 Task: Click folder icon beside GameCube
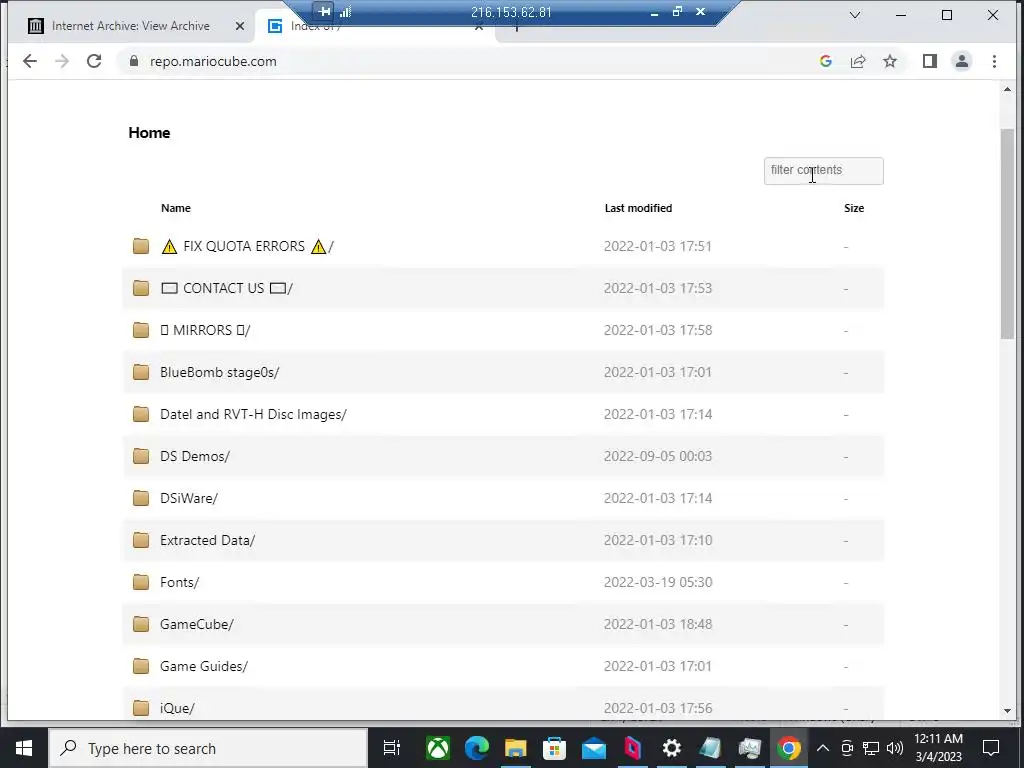click(x=141, y=624)
